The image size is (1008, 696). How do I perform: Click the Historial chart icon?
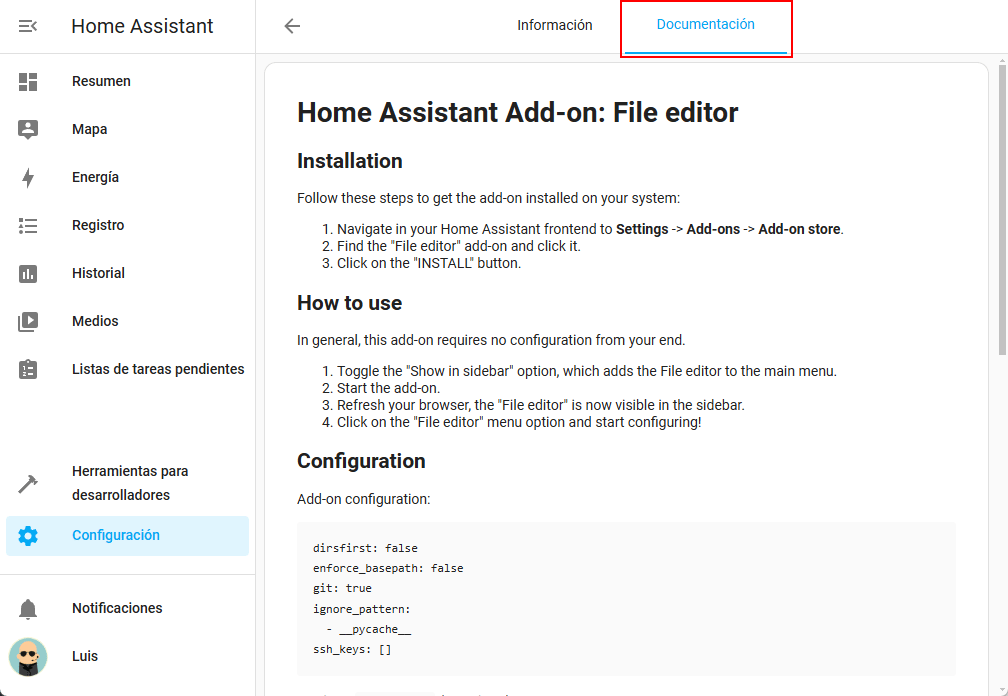[28, 274]
